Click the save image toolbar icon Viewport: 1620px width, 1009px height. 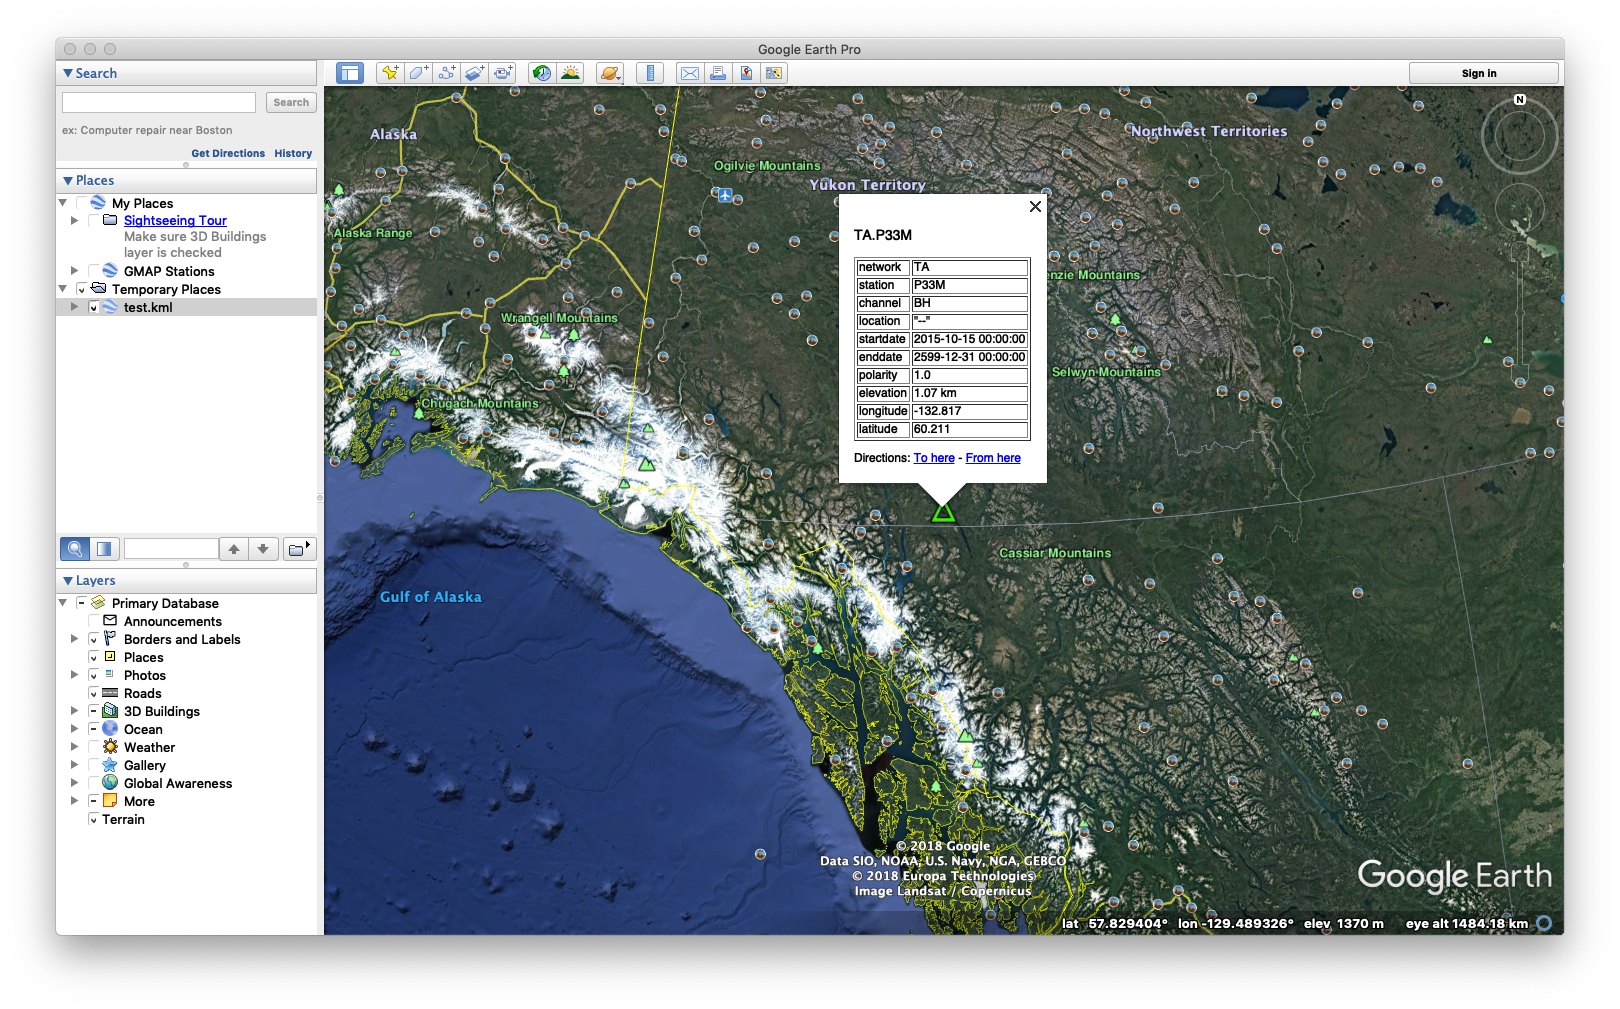tap(746, 73)
